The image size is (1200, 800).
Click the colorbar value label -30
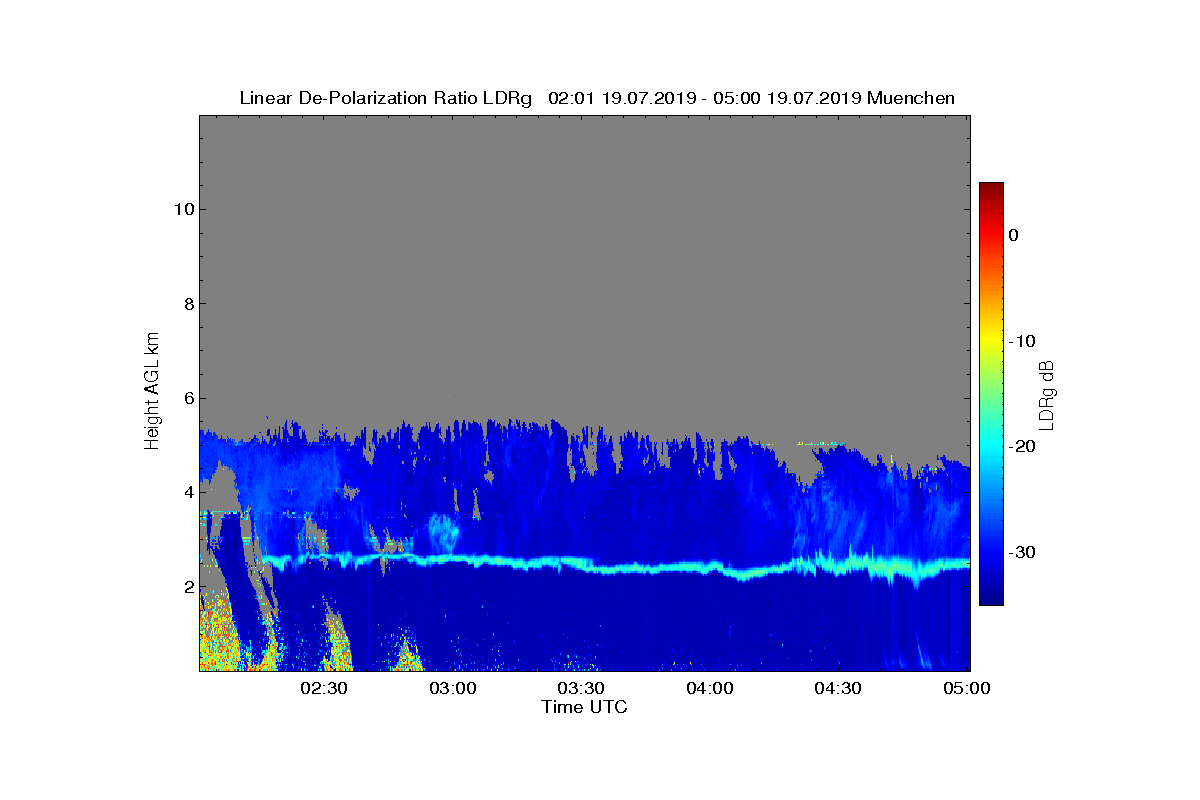(x=1021, y=553)
